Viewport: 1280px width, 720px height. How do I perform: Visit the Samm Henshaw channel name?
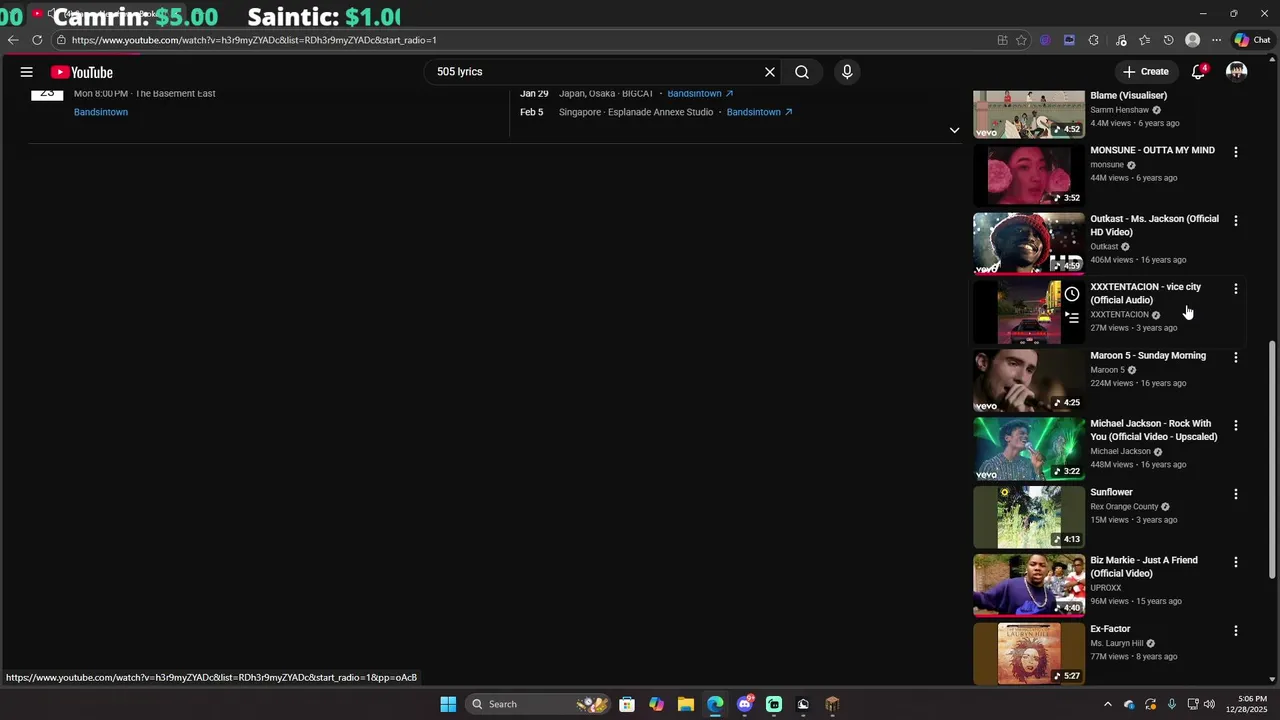pos(1120,110)
